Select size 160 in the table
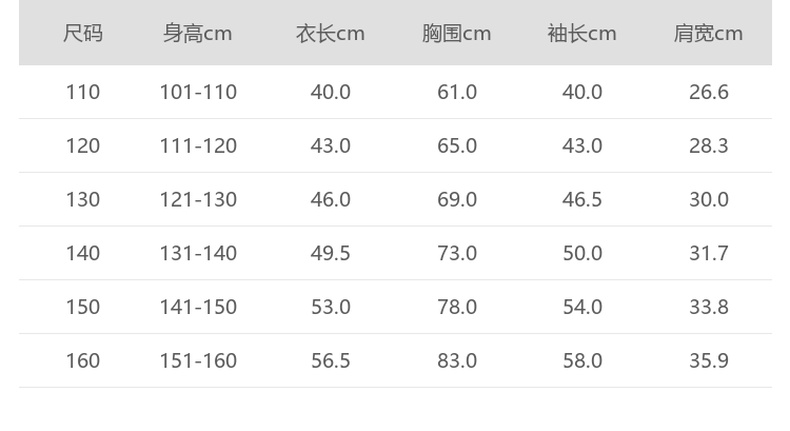Viewport: 790px width, 431px height. pos(83,361)
